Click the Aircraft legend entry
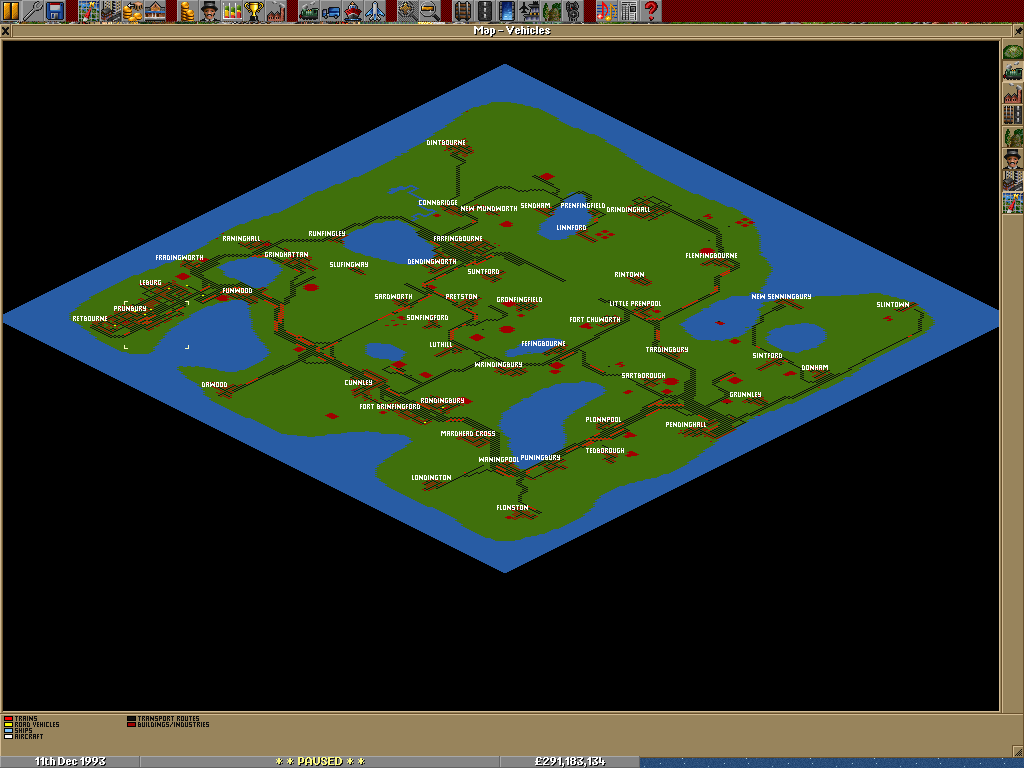Screen dimensions: 1024x768 tap(24, 736)
